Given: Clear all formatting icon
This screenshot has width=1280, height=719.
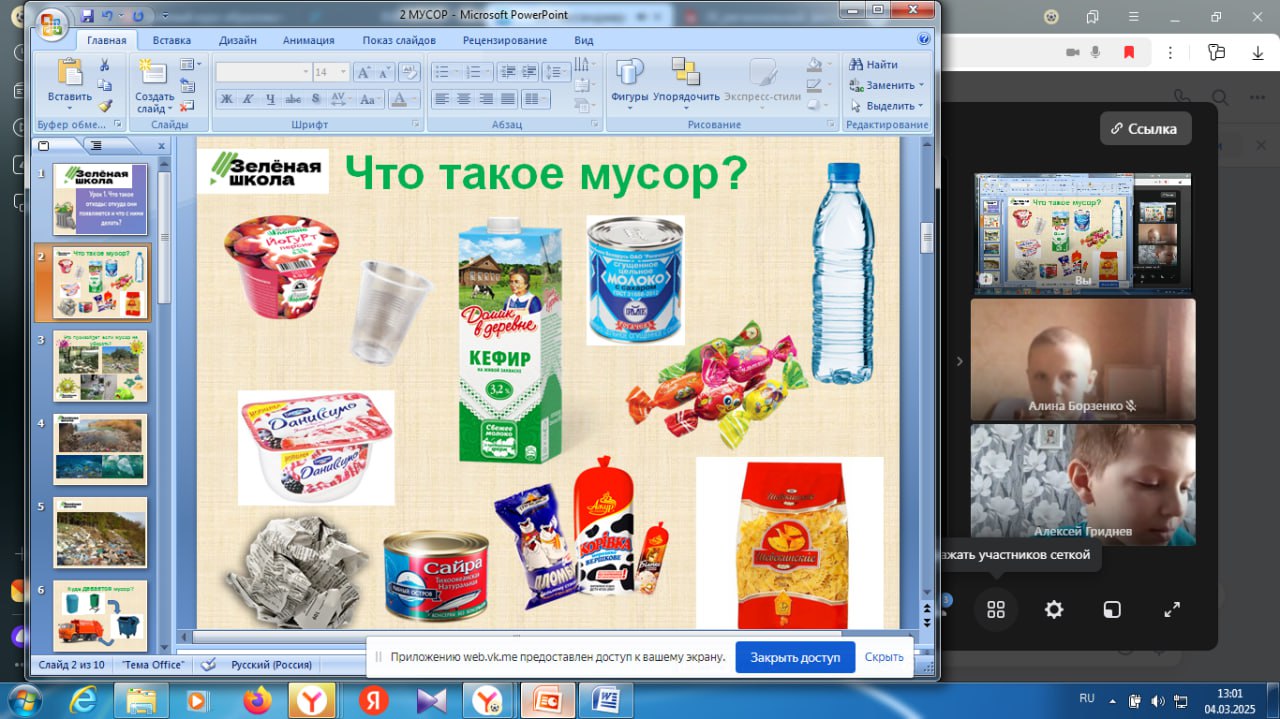Looking at the screenshot, I should (409, 72).
